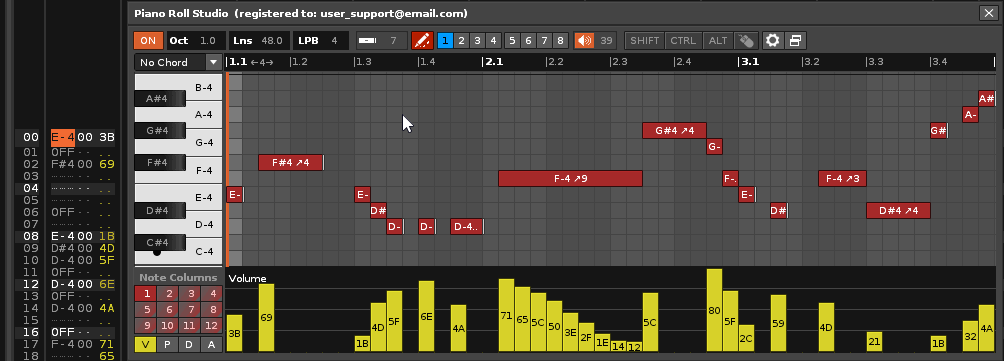Select highlighted E-4 cell on pattern row 00
This screenshot has width=1004, height=361.
tap(63, 137)
